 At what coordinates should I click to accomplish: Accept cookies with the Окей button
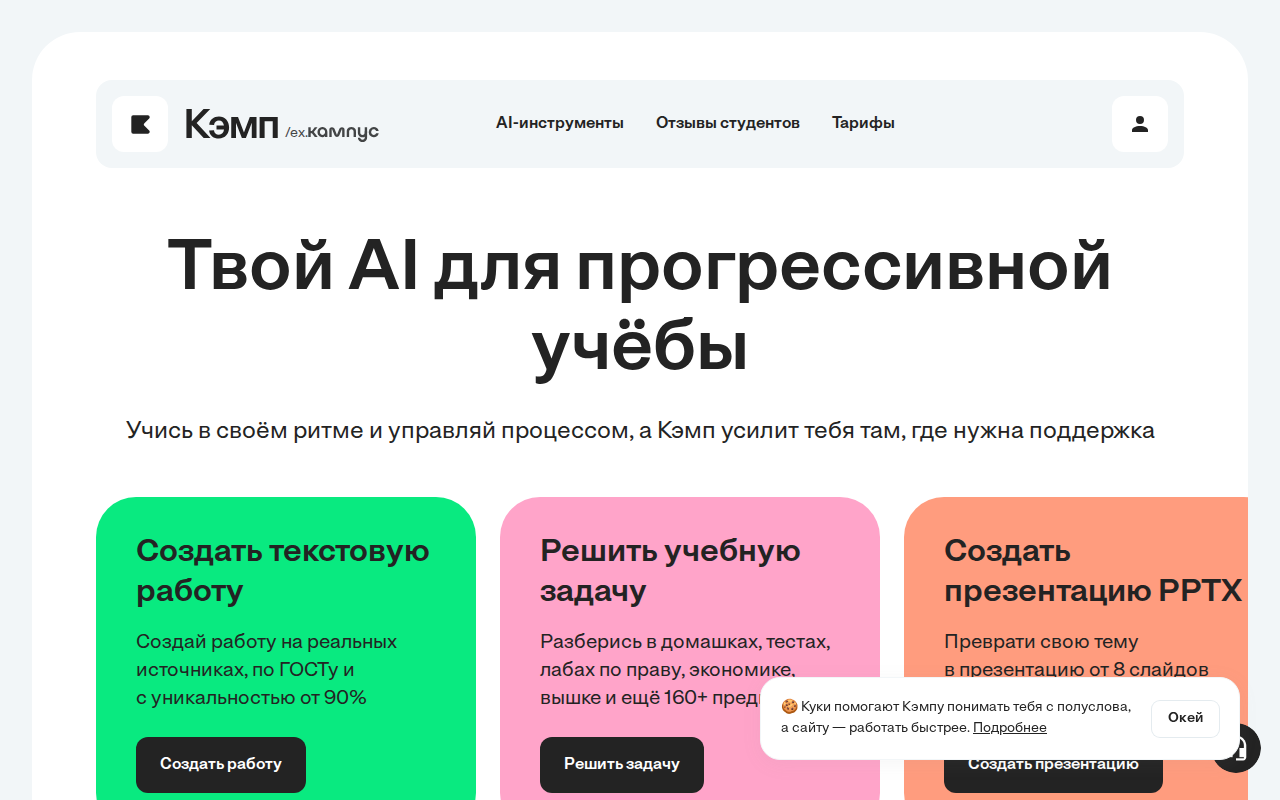coord(1185,718)
